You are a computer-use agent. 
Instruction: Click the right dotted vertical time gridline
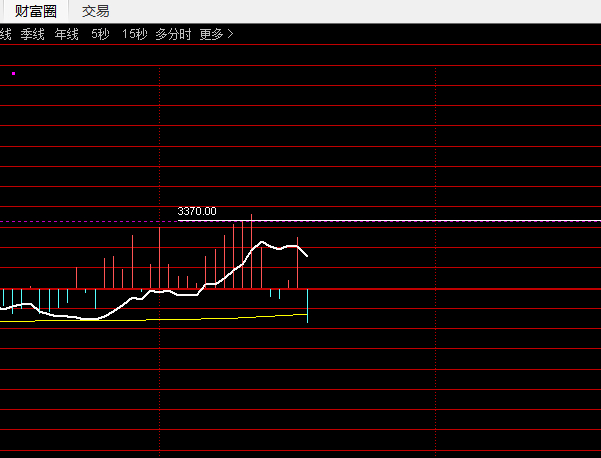pos(435,261)
